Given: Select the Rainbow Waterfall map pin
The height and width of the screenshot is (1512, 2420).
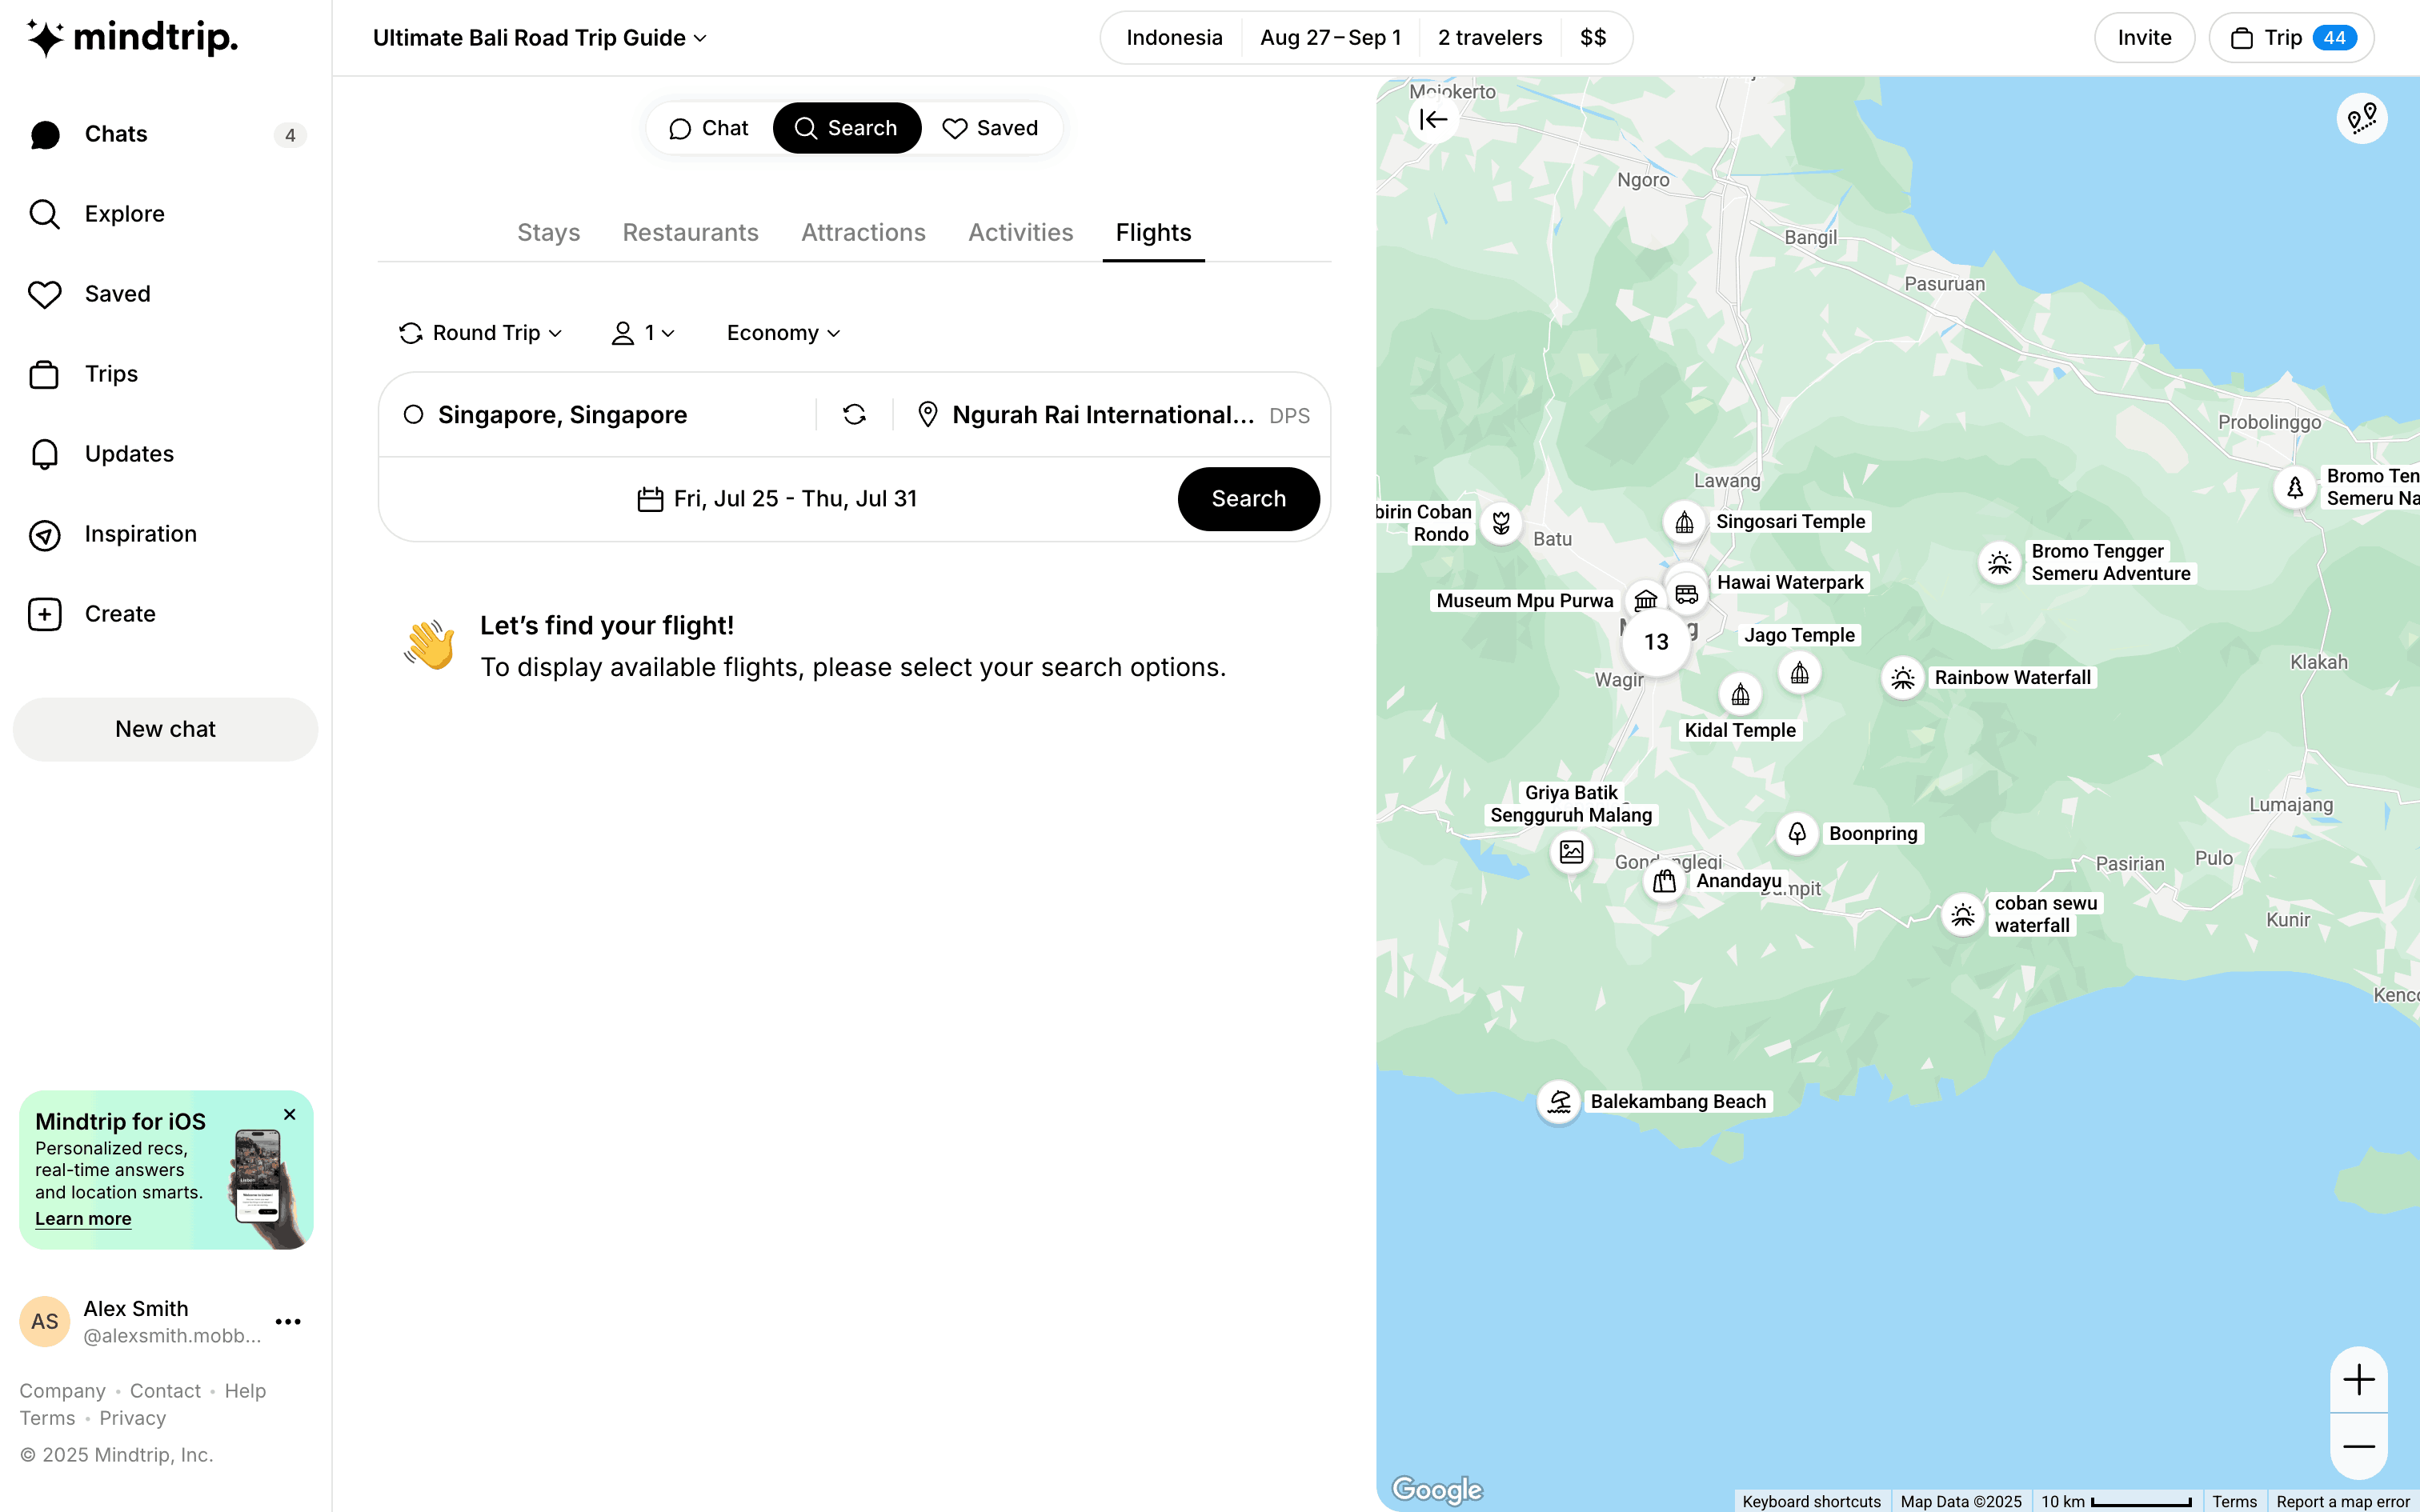Looking at the screenshot, I should pos(1902,678).
